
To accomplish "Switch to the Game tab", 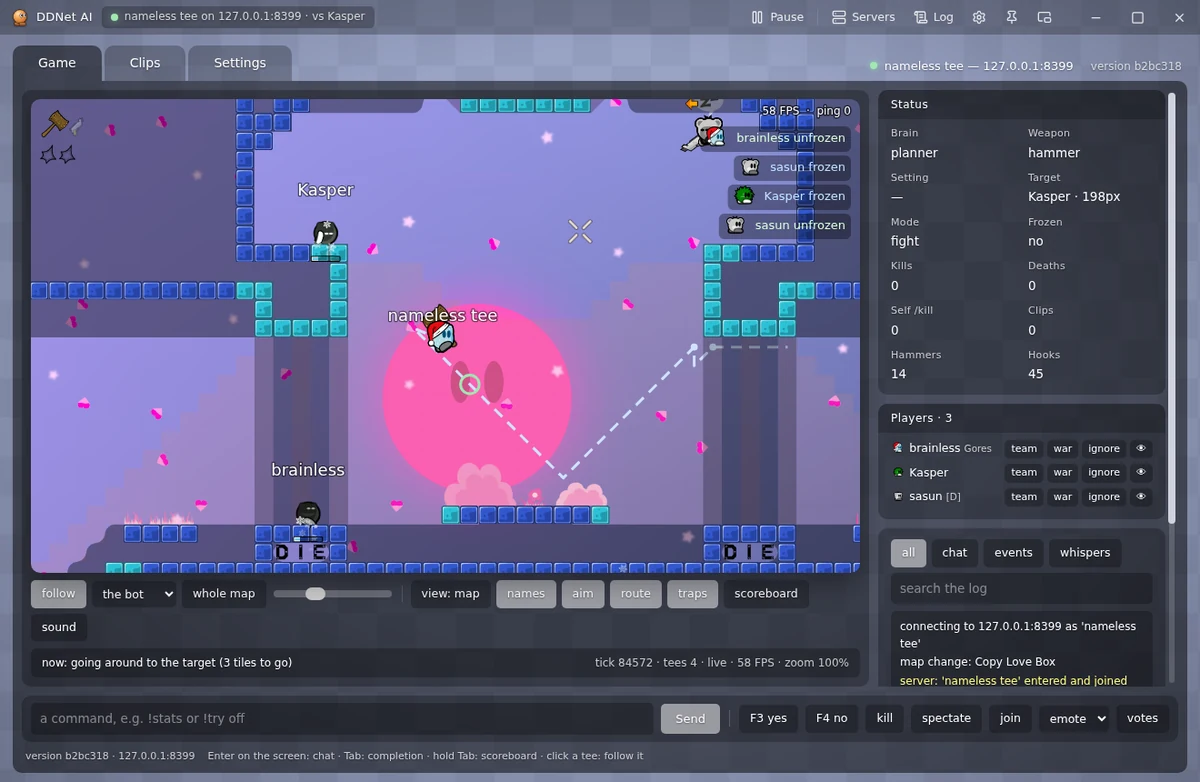I will click(x=57, y=62).
